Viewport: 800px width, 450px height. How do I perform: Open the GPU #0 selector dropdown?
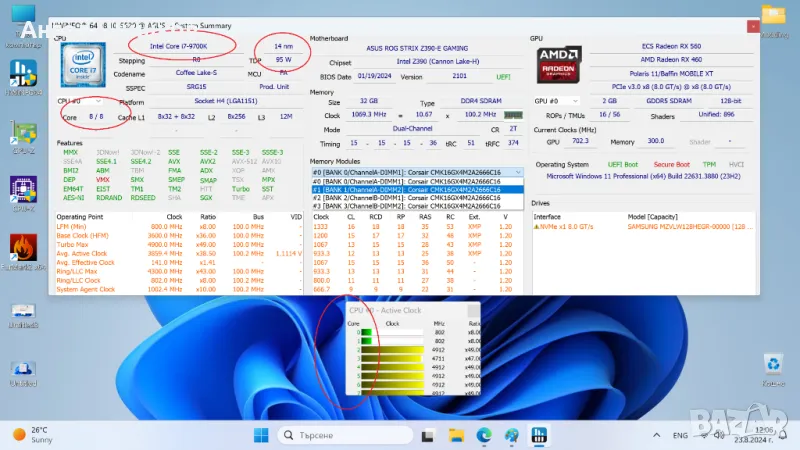point(555,101)
